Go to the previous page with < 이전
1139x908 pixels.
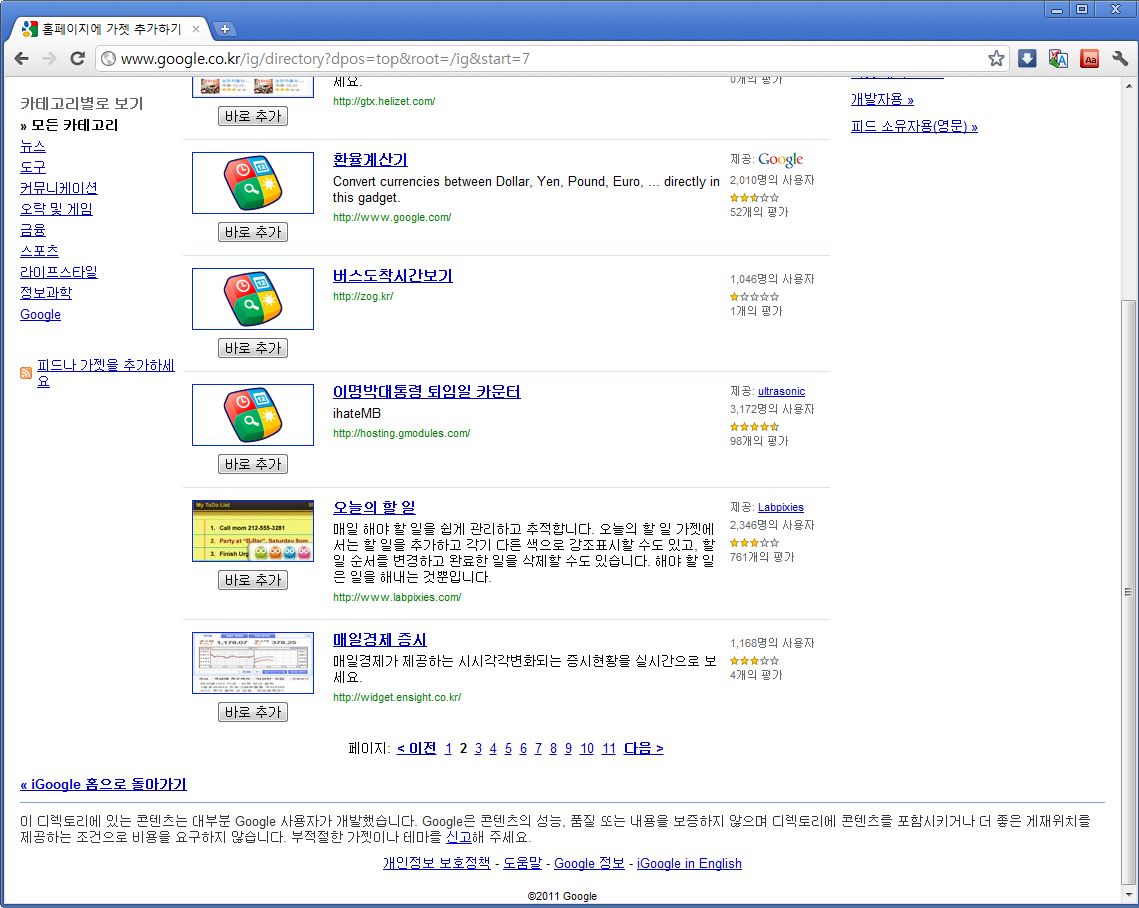click(x=417, y=749)
